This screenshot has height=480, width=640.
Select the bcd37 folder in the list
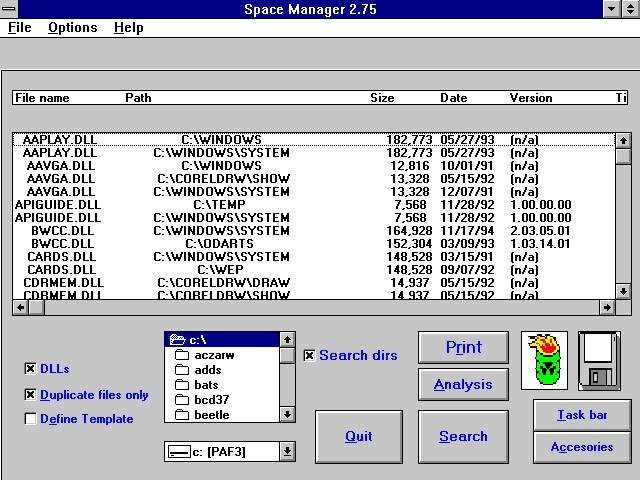click(212, 400)
